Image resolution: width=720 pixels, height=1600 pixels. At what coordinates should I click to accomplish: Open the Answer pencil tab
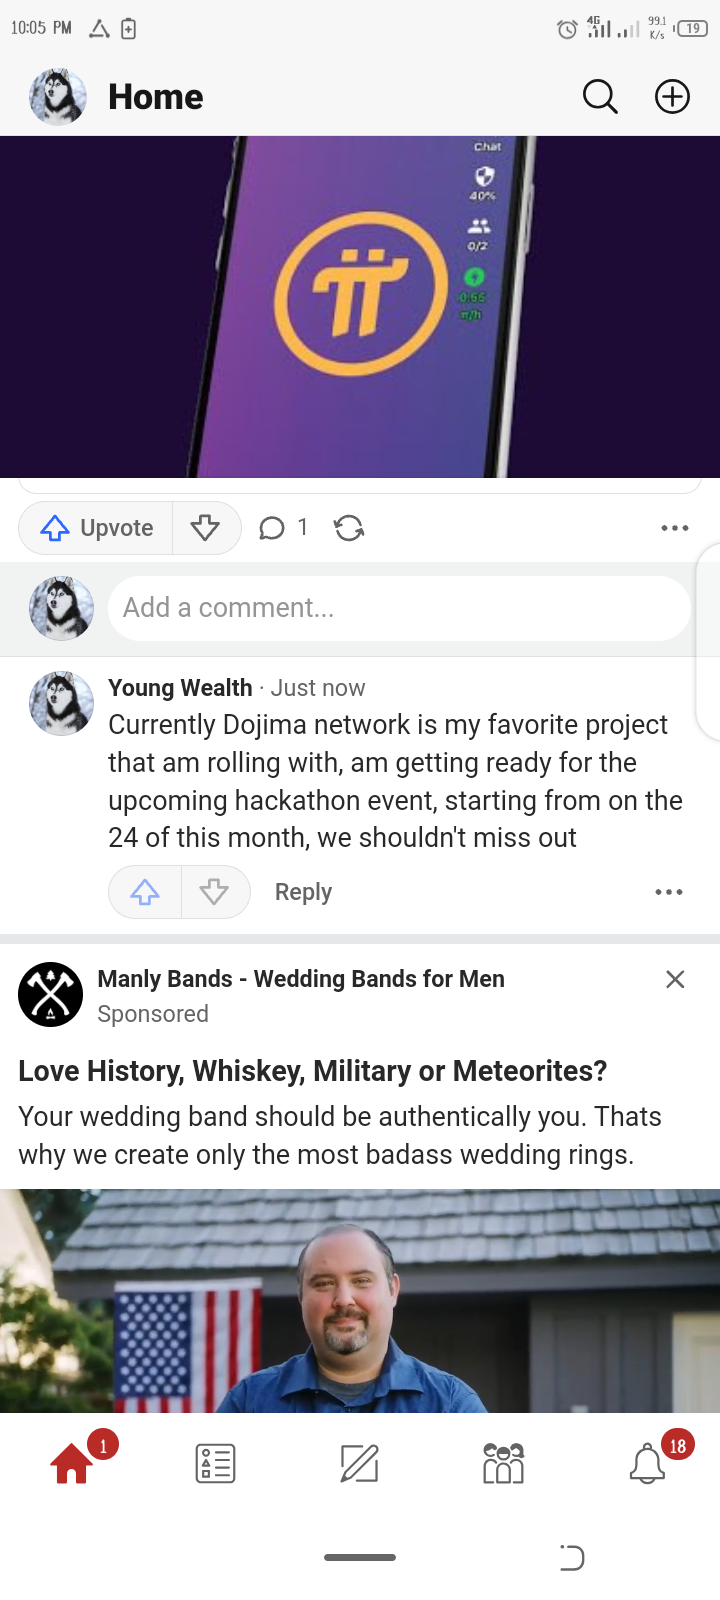[x=360, y=1463]
